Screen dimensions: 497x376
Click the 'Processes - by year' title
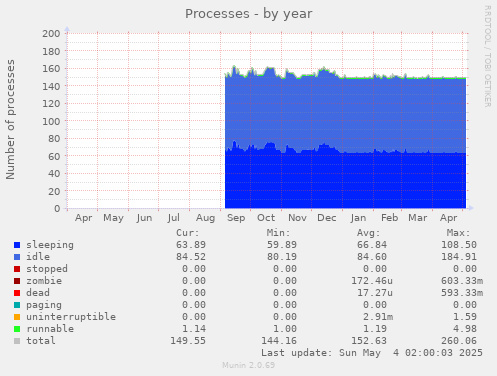(249, 14)
